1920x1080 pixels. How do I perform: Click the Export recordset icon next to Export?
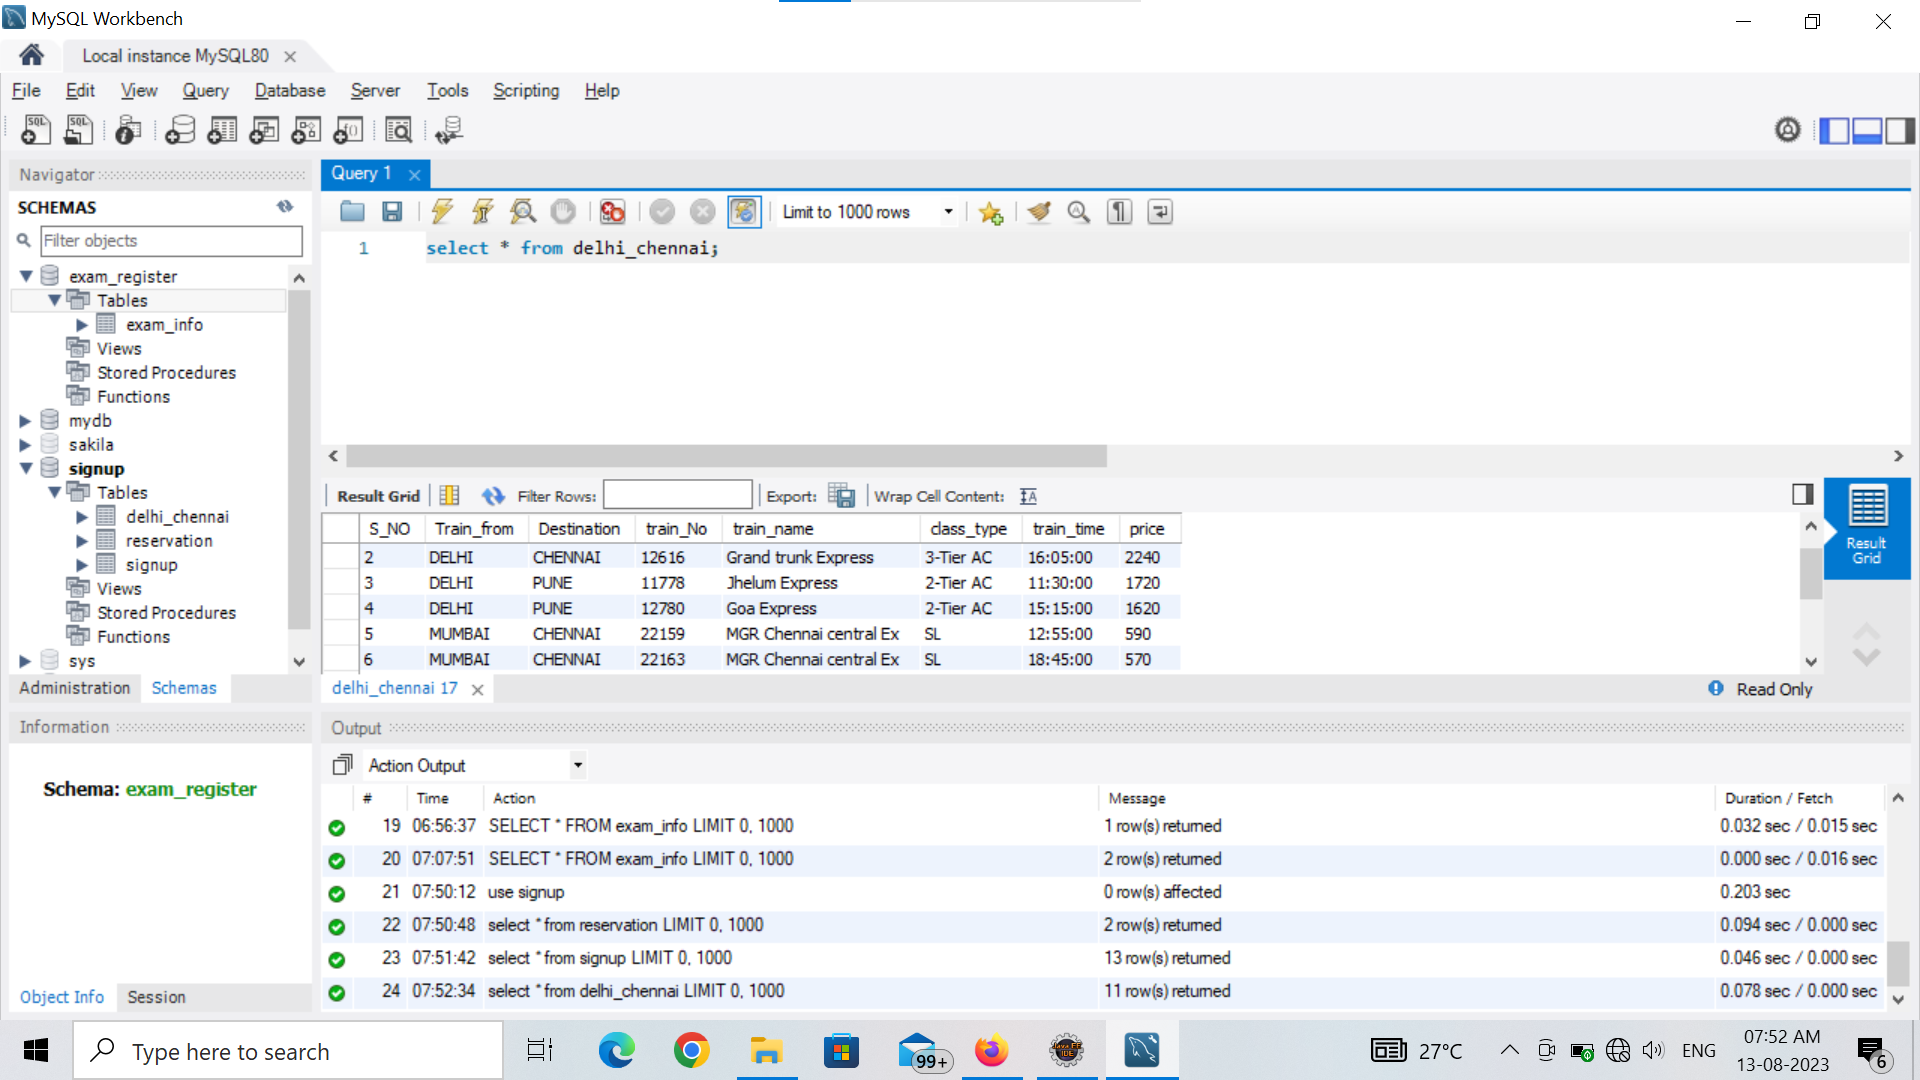click(x=842, y=495)
